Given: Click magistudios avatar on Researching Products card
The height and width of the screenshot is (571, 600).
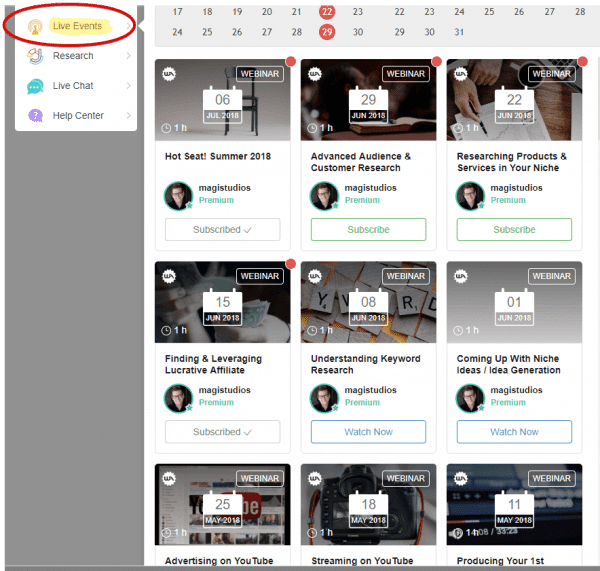Looking at the screenshot, I should pyautogui.click(x=470, y=196).
